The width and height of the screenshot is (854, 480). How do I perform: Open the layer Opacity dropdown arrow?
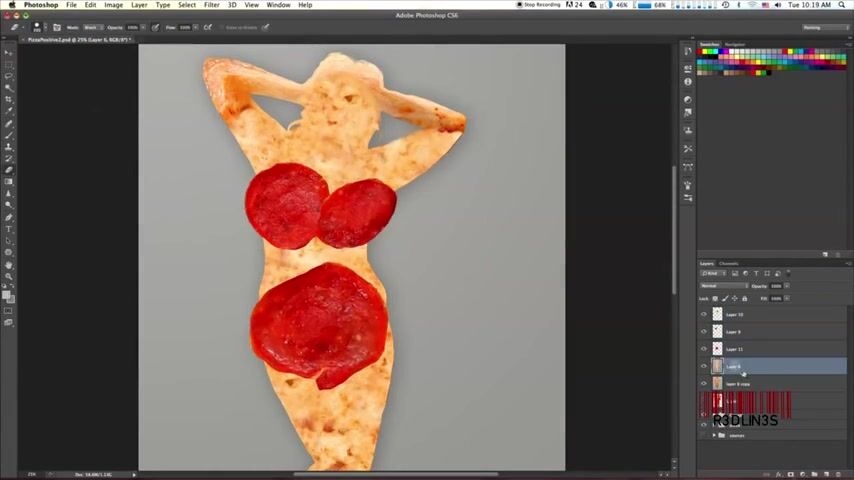coord(787,286)
